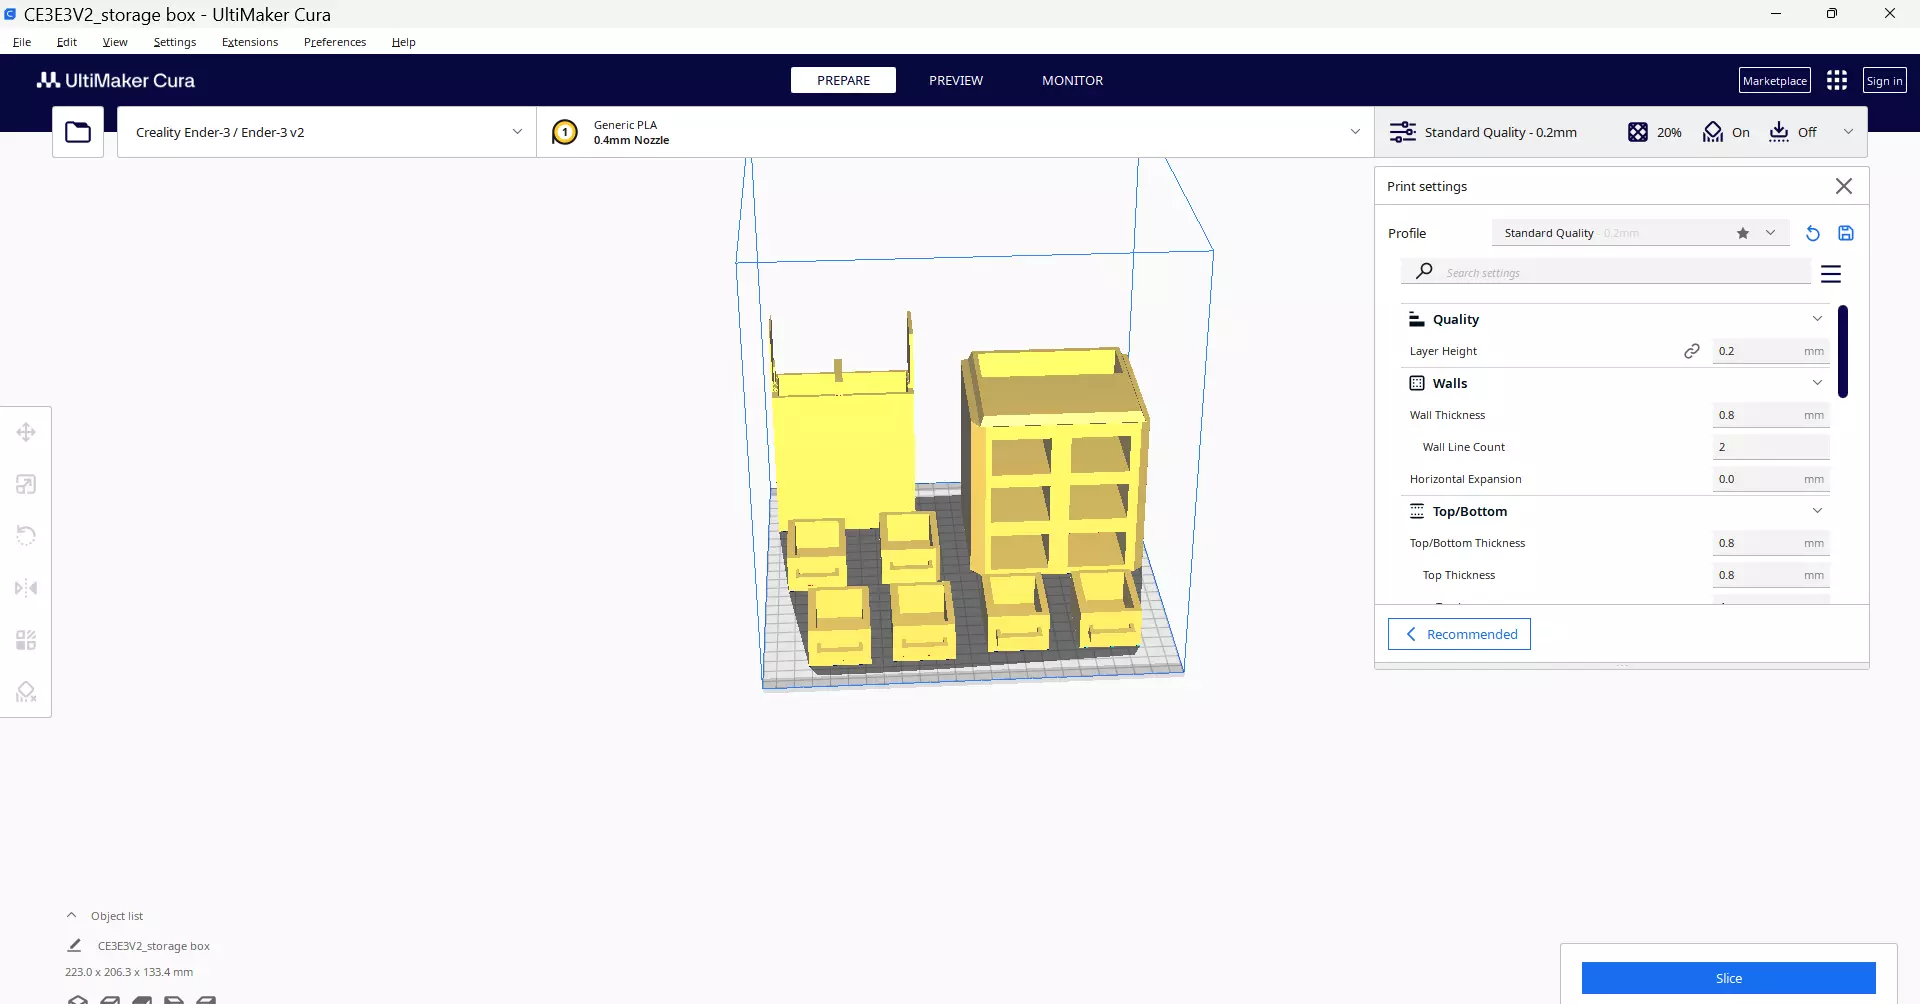The height and width of the screenshot is (1004, 1920).
Task: Open the View menu
Action: click(x=115, y=42)
